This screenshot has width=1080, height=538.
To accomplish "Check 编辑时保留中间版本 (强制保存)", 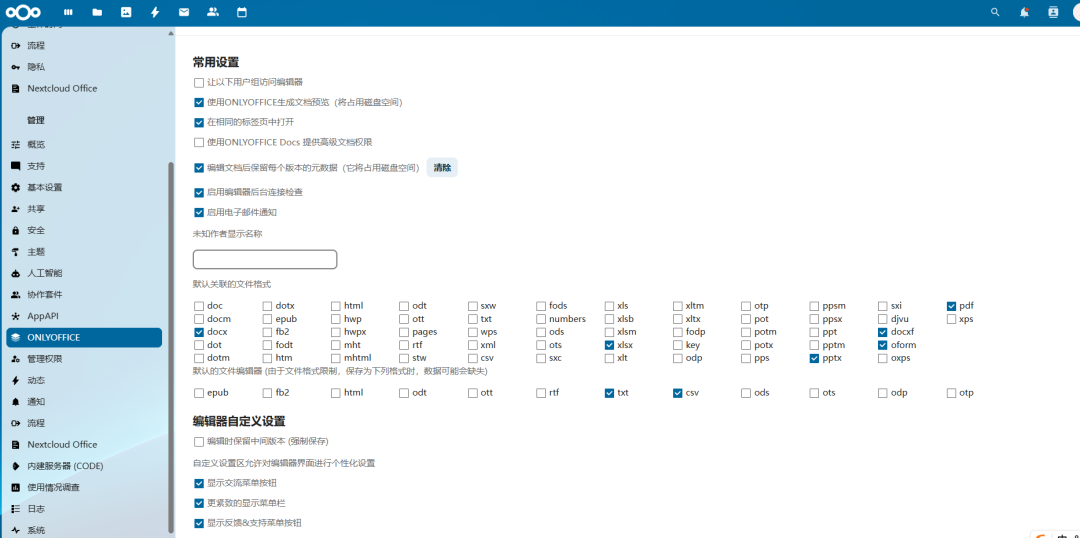I will 199,441.
